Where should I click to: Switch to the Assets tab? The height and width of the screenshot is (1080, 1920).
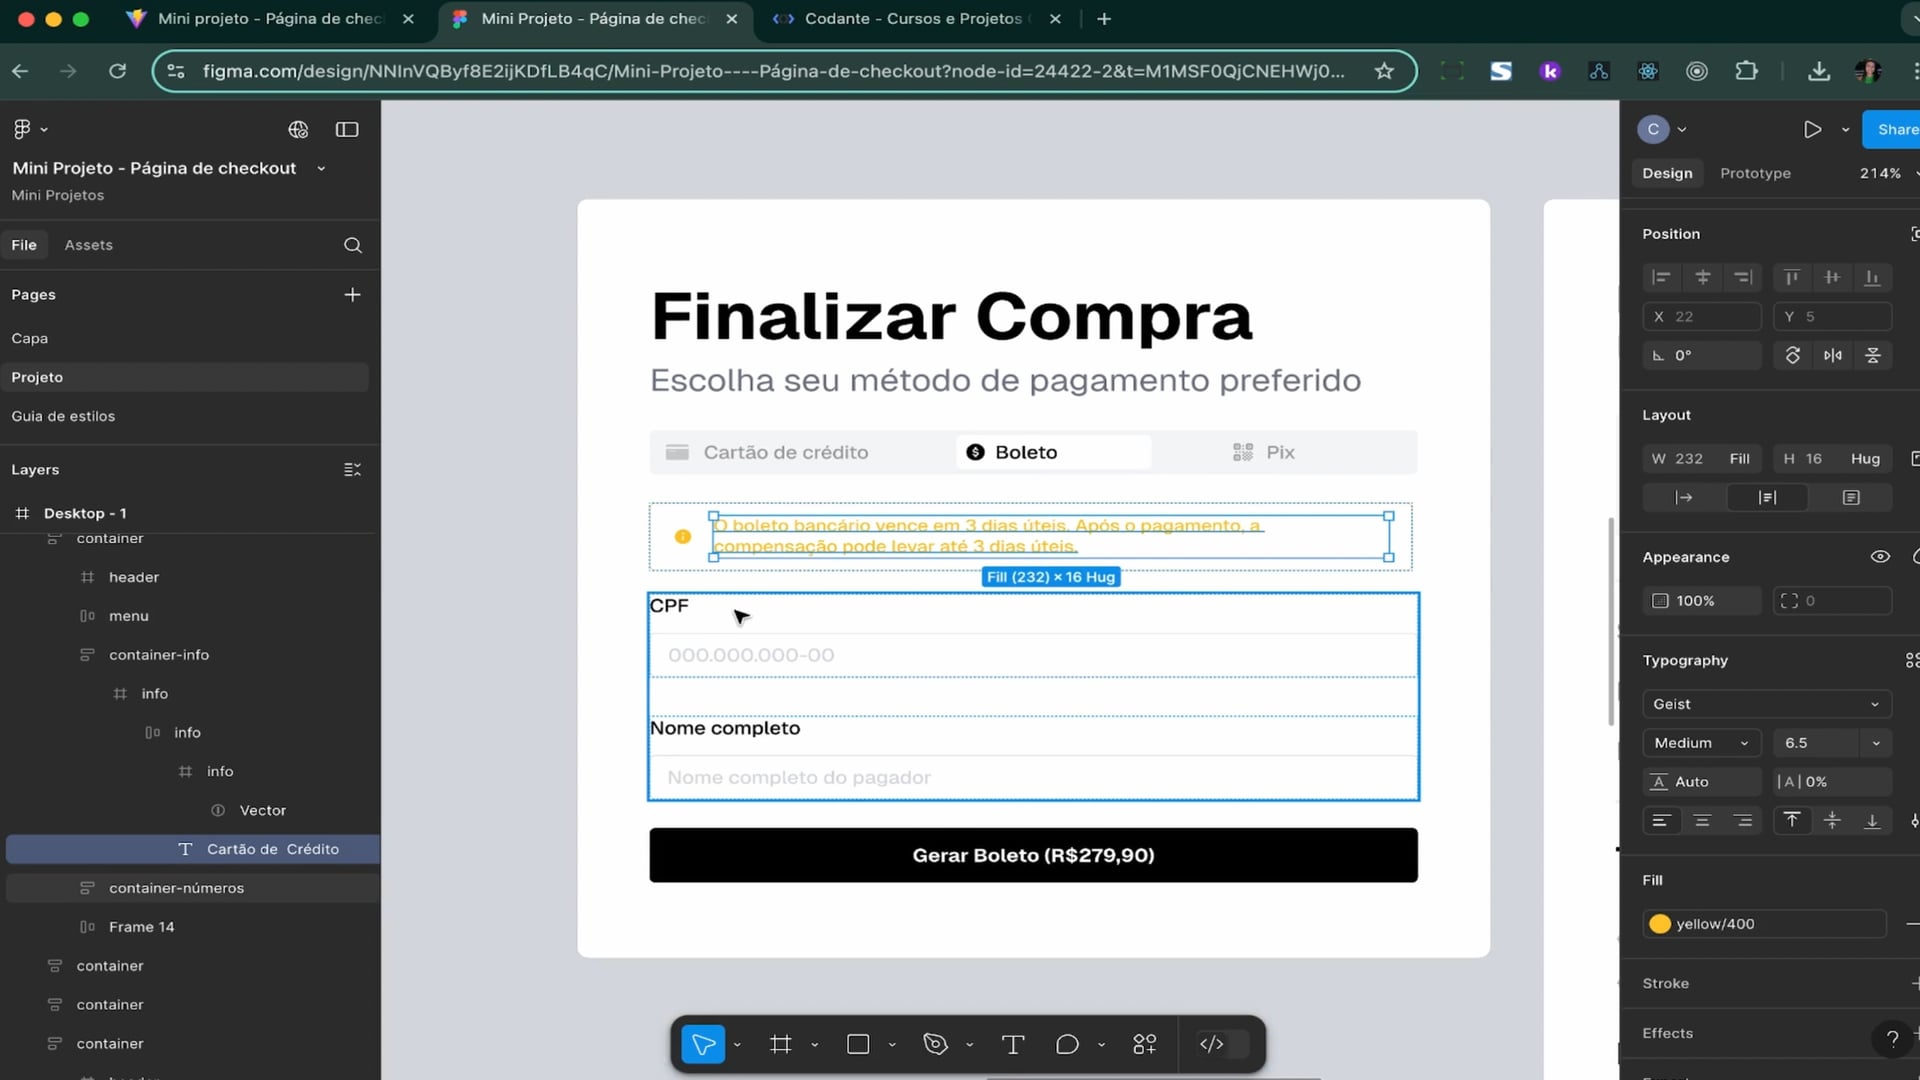pos(88,245)
